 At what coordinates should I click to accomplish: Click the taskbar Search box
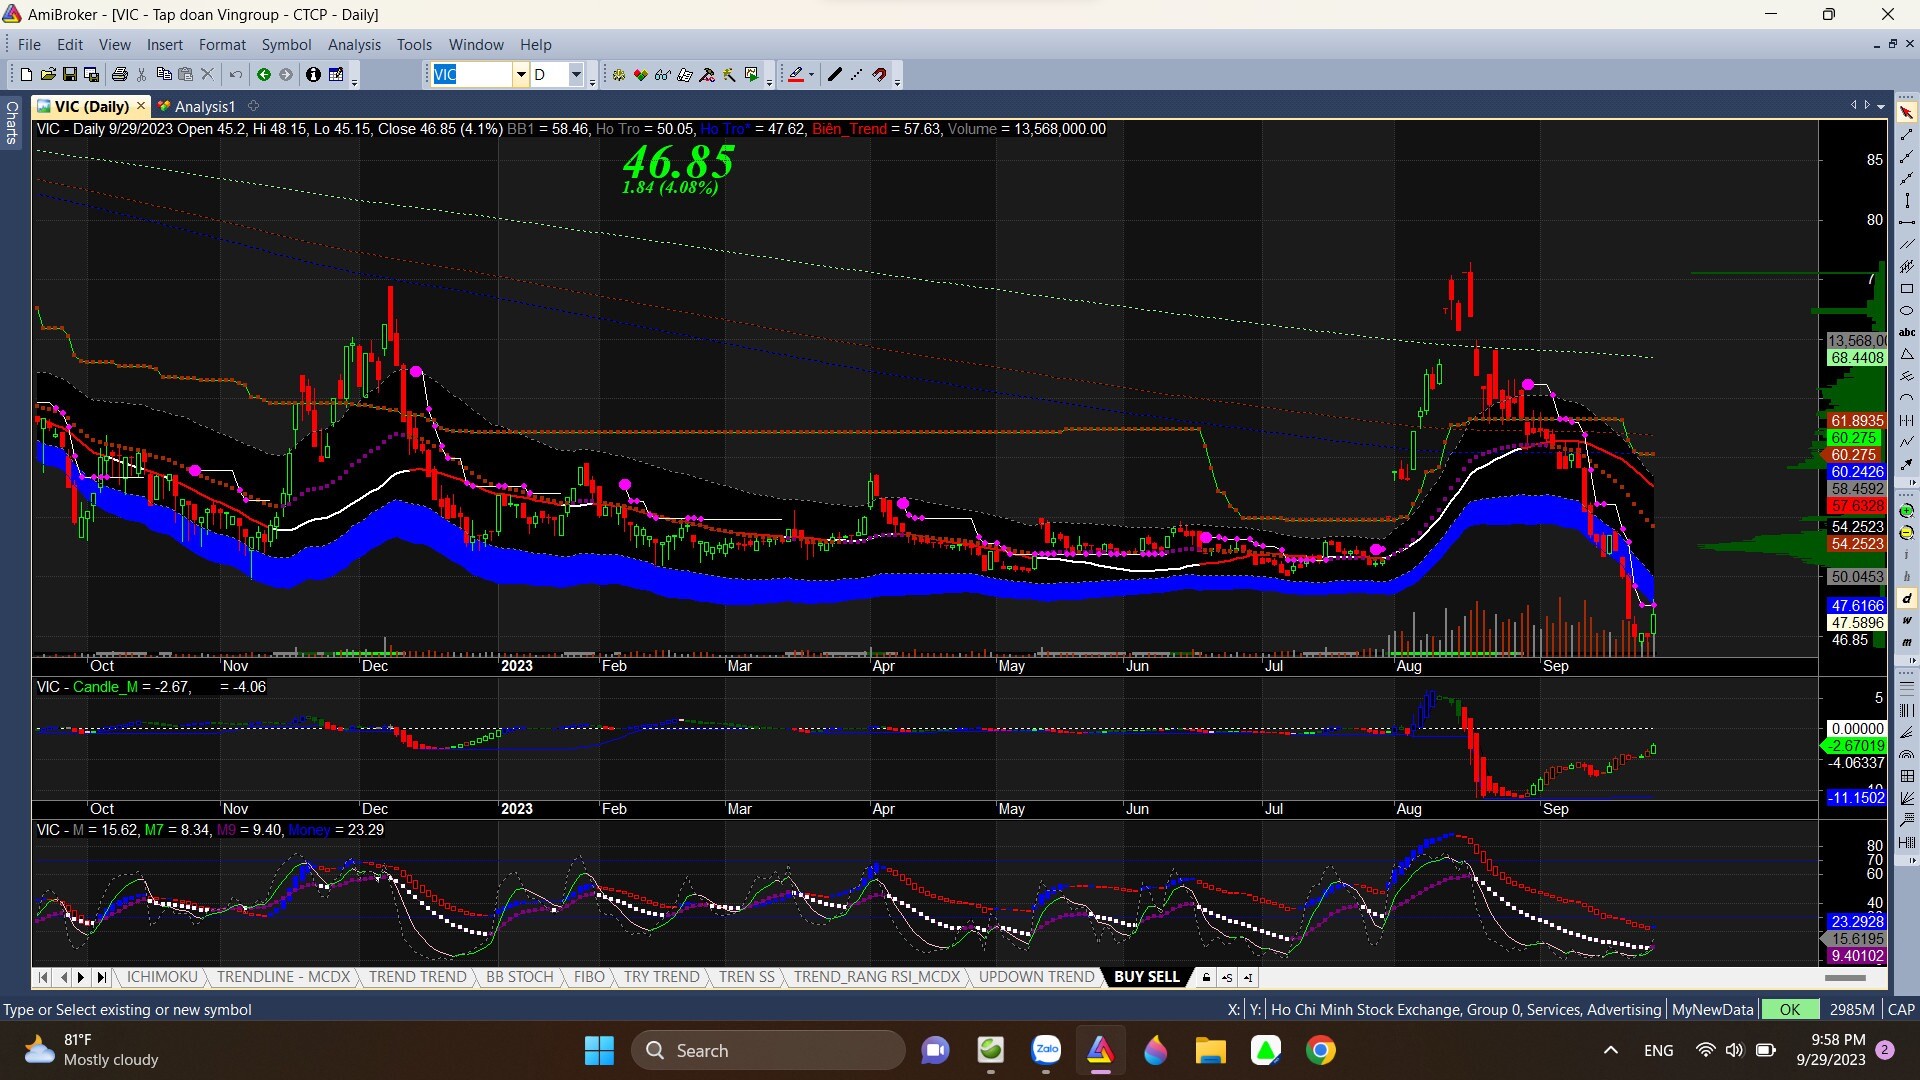click(x=768, y=1050)
